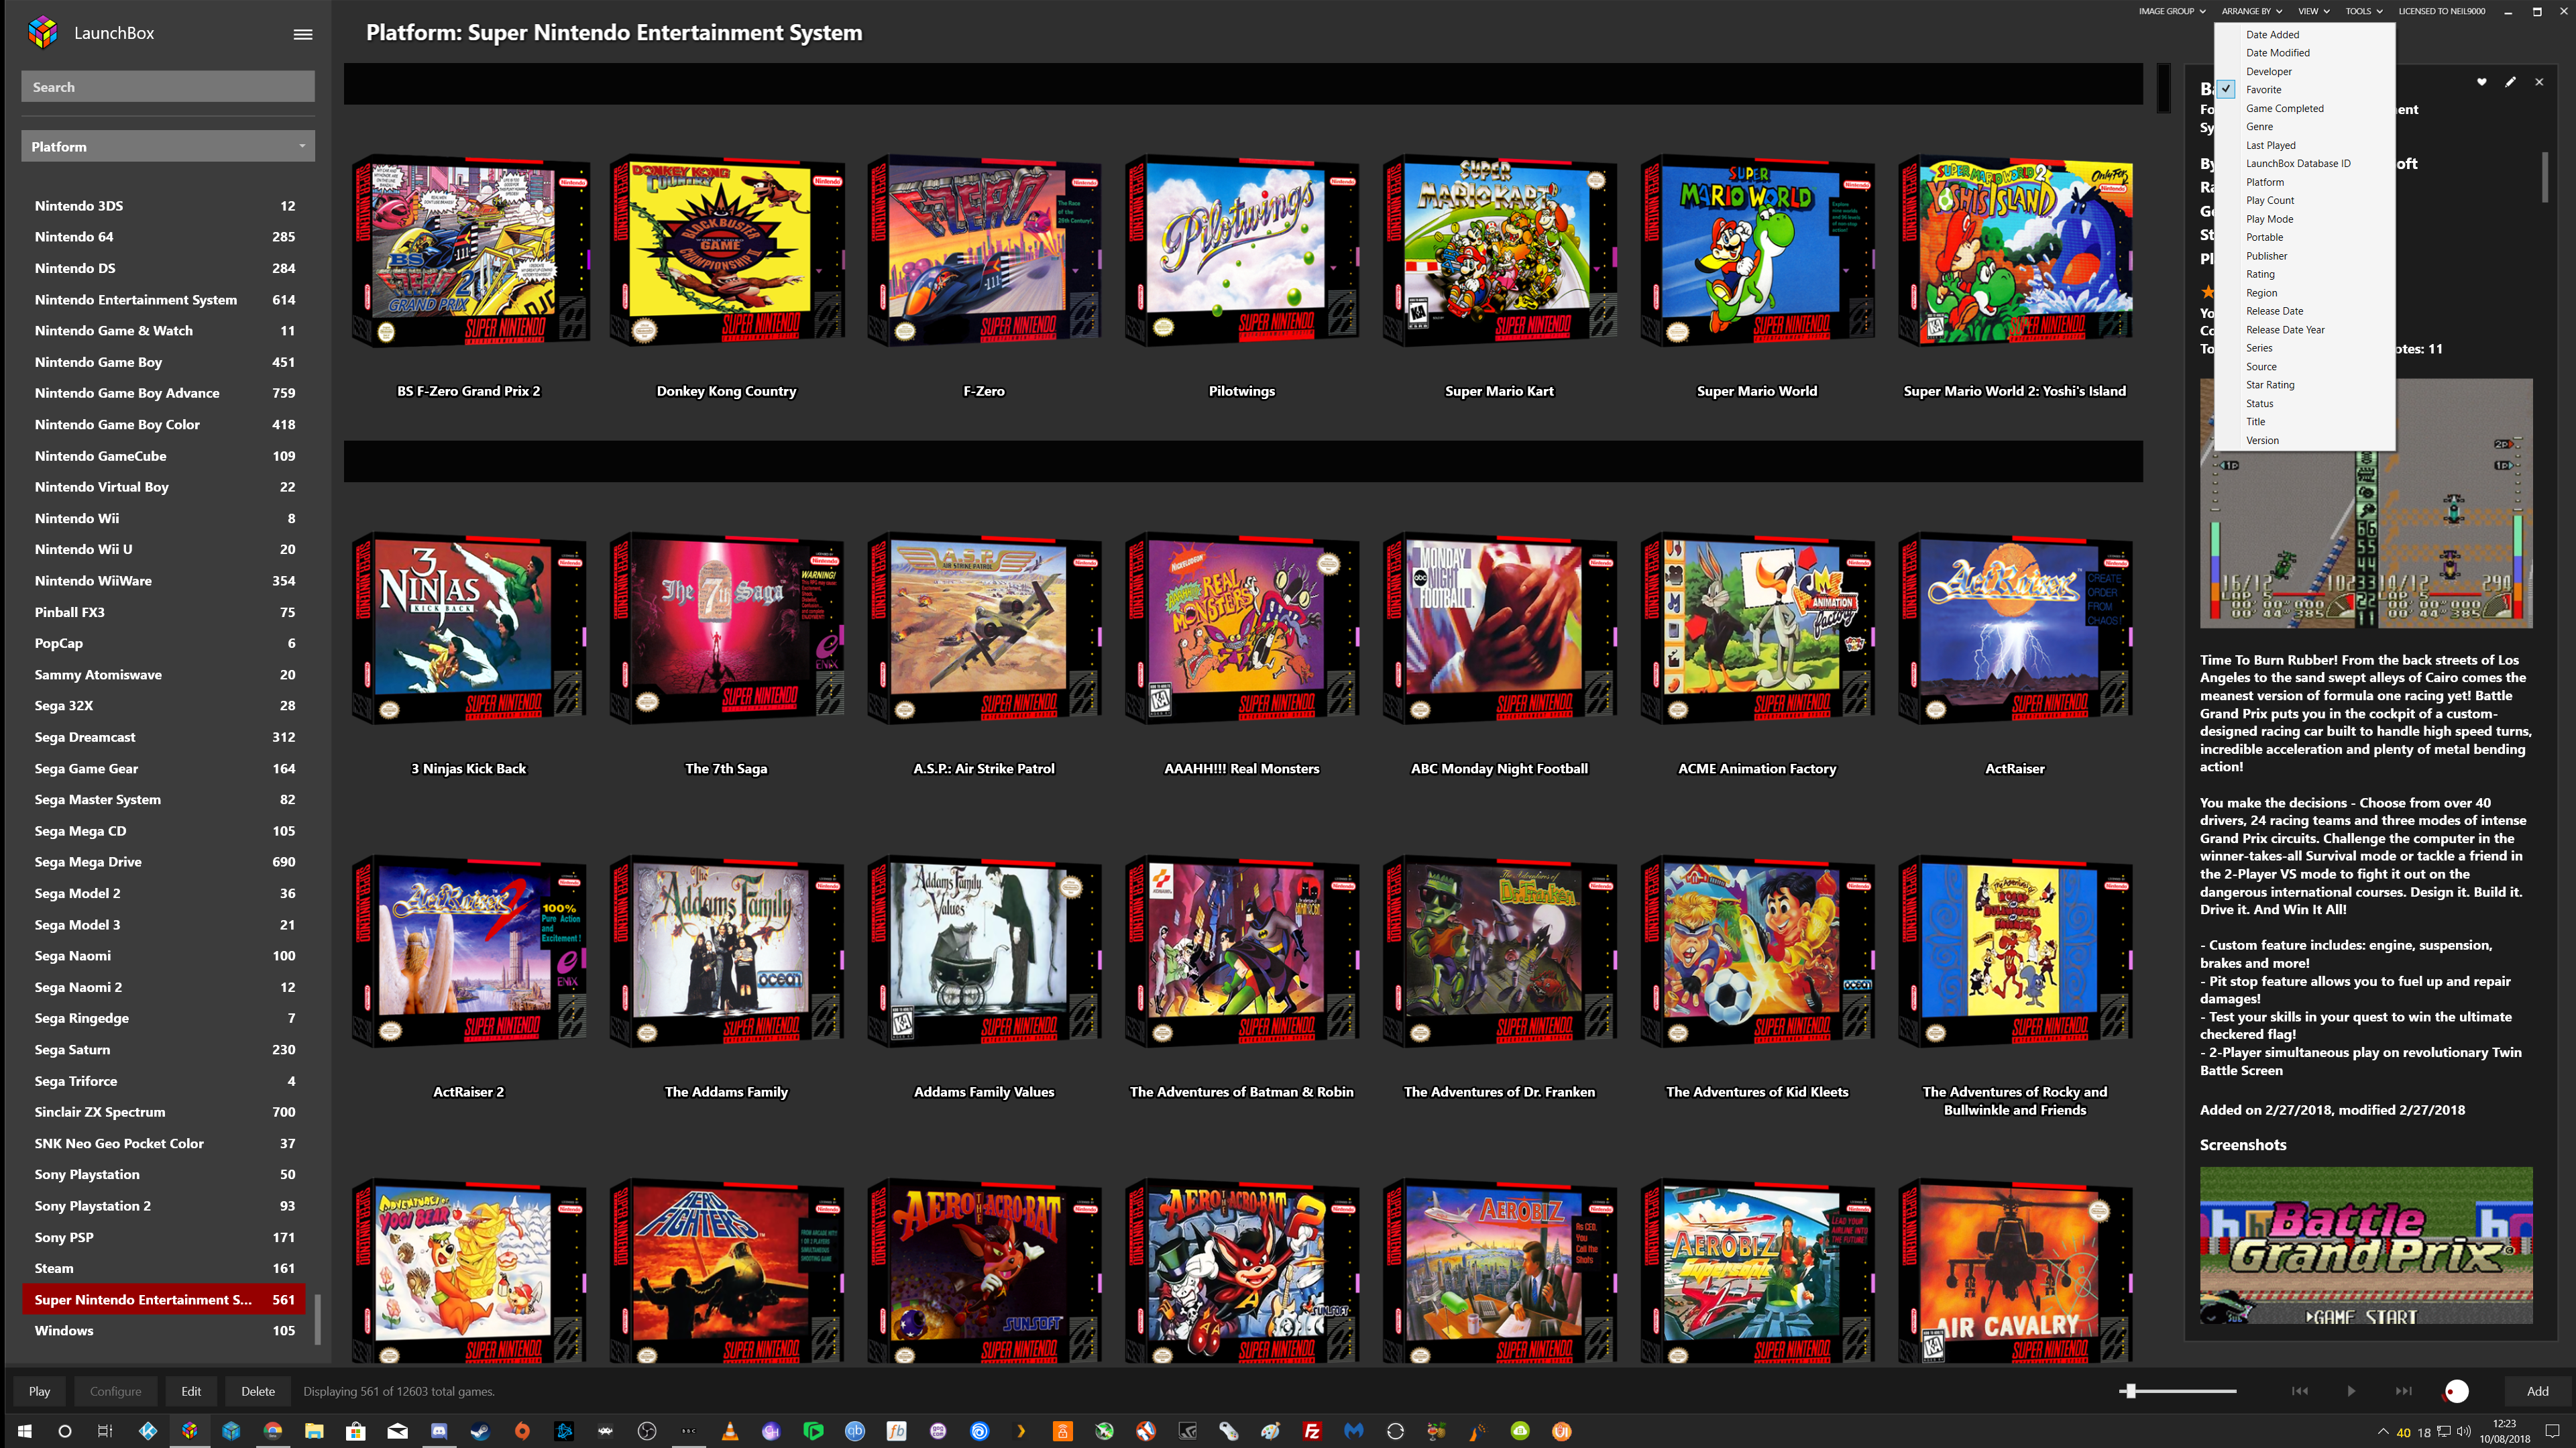This screenshot has height=1448, width=2576.
Task: Select Donkey Kong Country box art
Action: coord(726,250)
